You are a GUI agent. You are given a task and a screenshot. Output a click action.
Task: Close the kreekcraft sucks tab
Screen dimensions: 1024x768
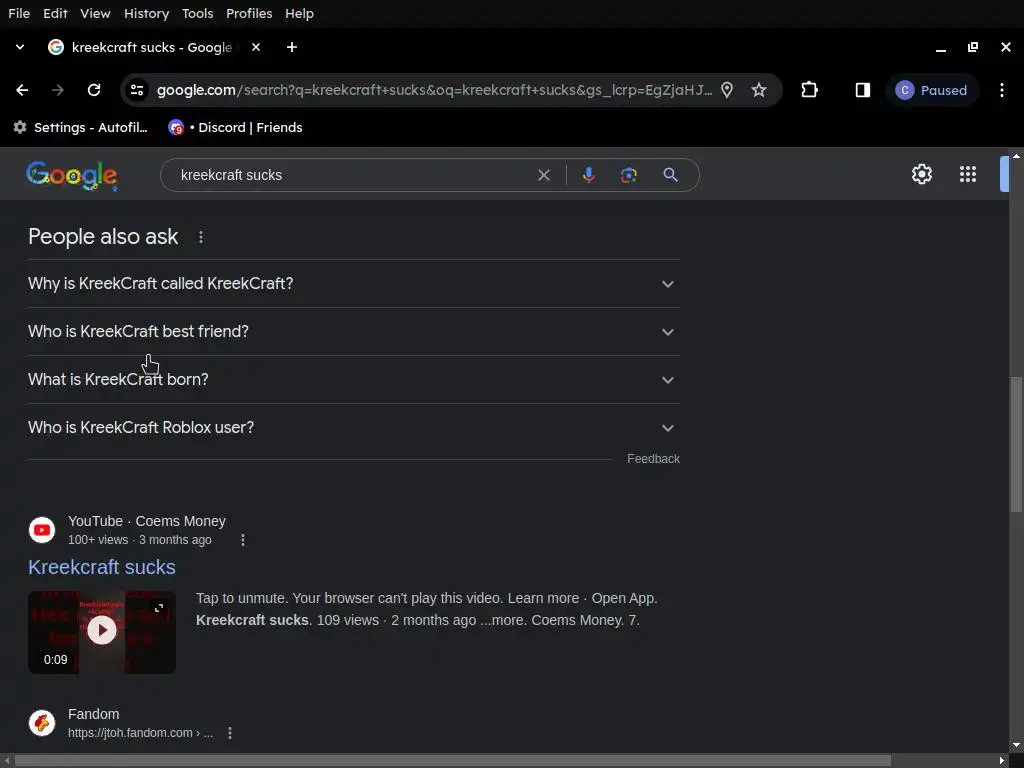(x=256, y=47)
